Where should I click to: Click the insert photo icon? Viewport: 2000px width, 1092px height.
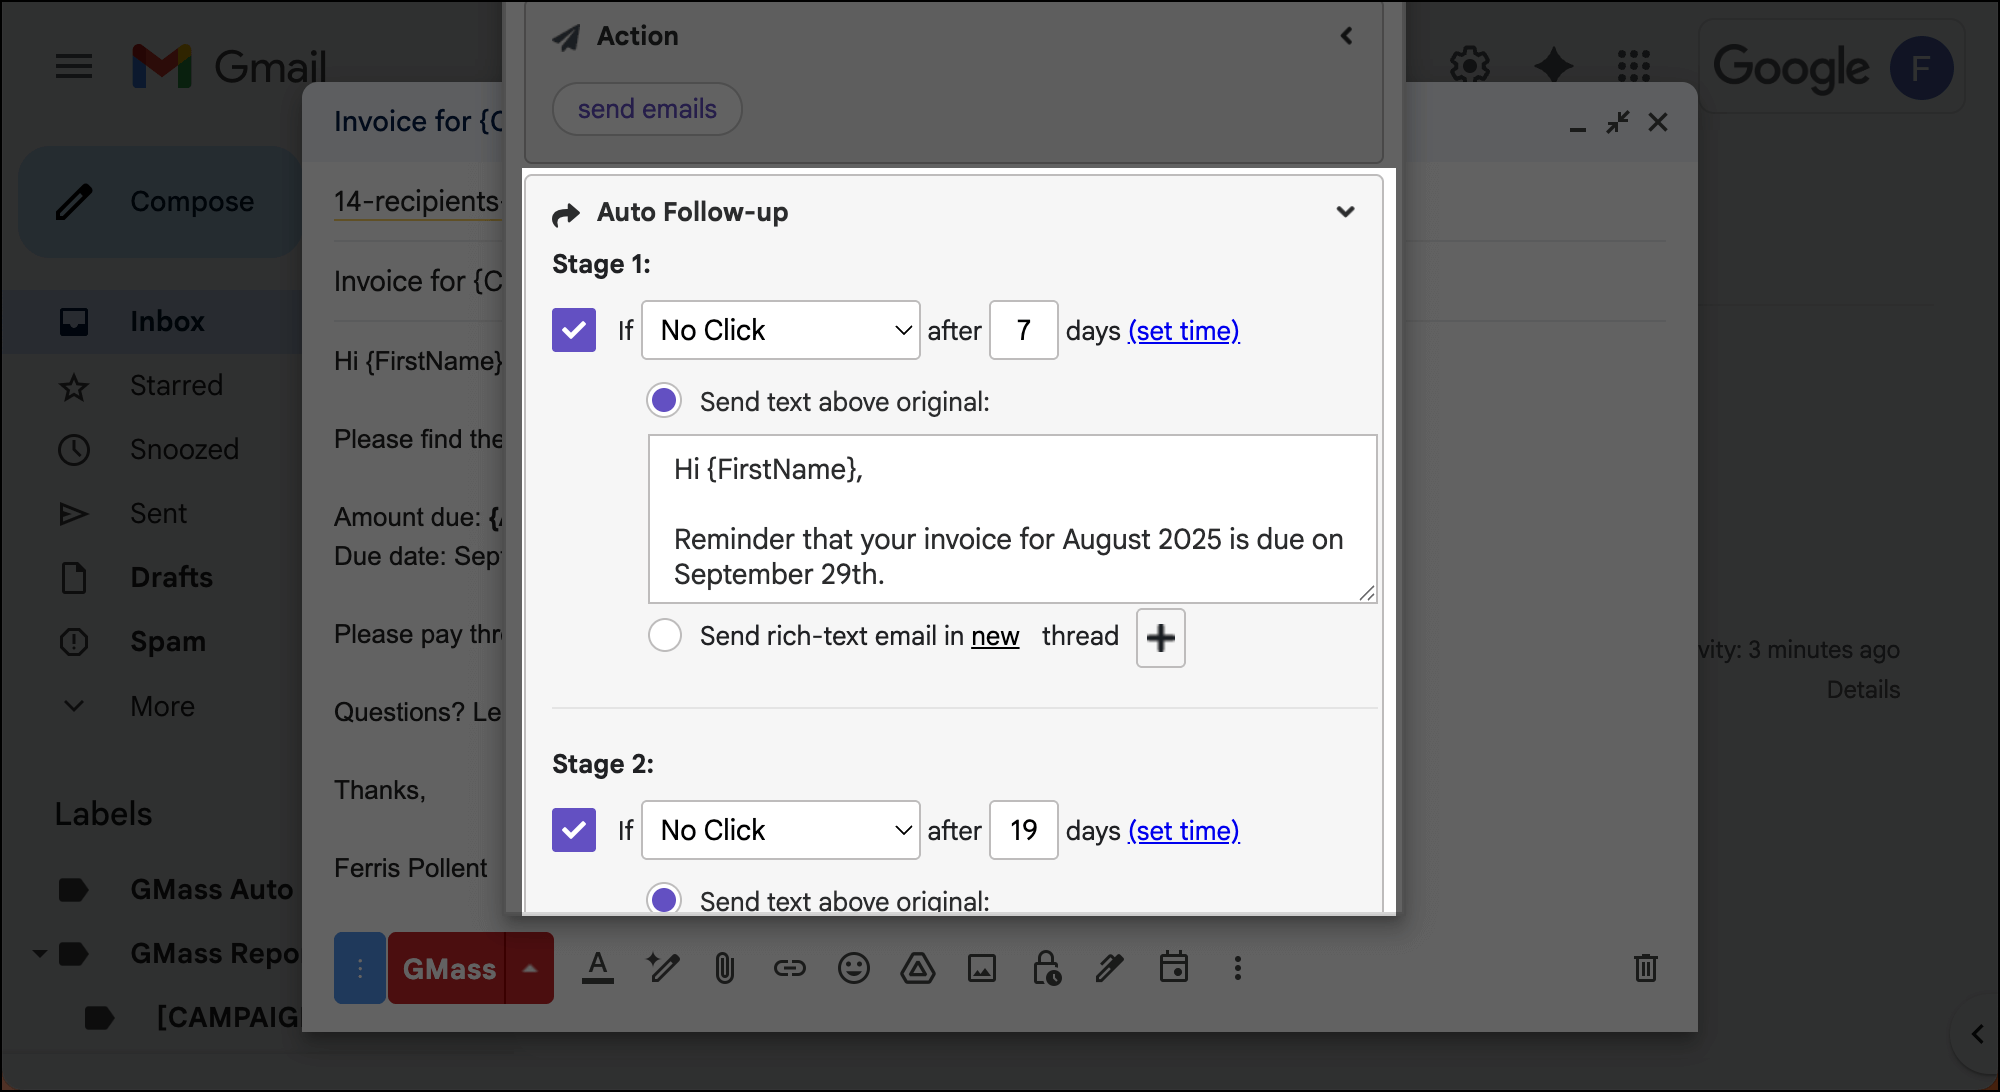981,968
